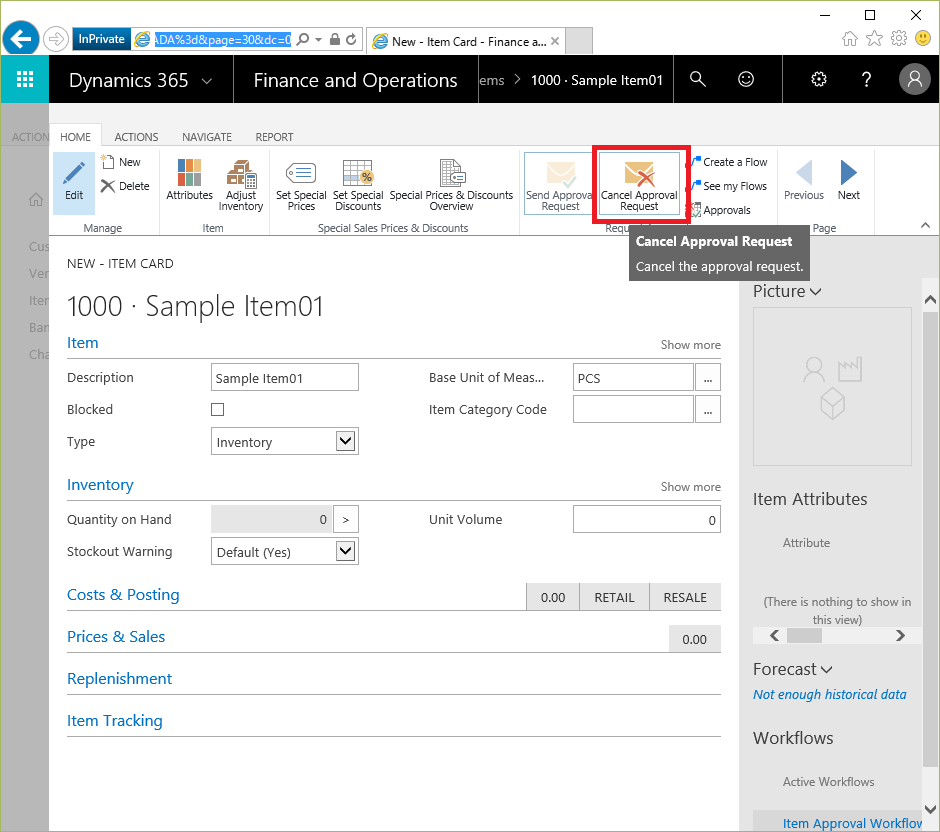Click the Edit pencil ribbon button
This screenshot has width=940, height=832.
tap(74, 183)
